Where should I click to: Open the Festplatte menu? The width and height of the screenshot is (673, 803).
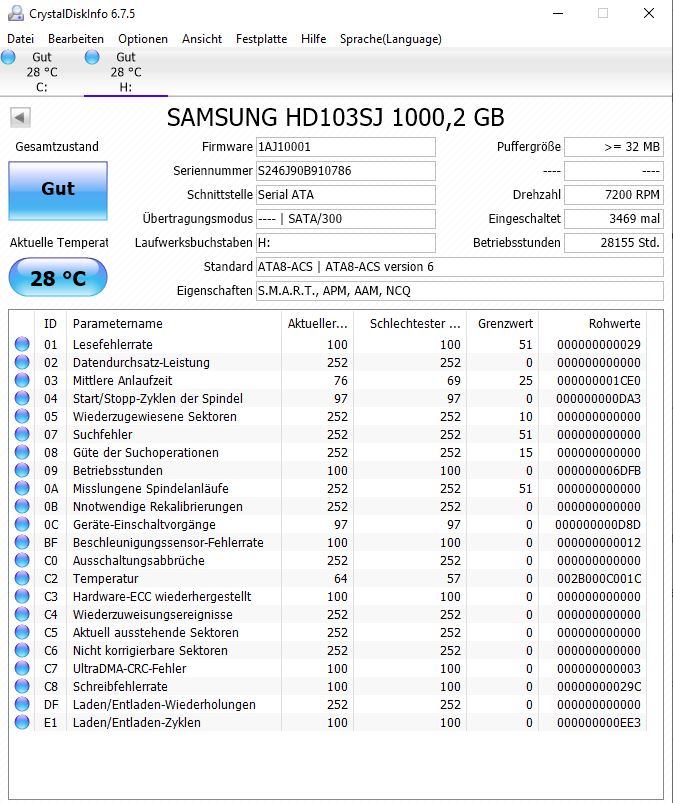(x=261, y=39)
